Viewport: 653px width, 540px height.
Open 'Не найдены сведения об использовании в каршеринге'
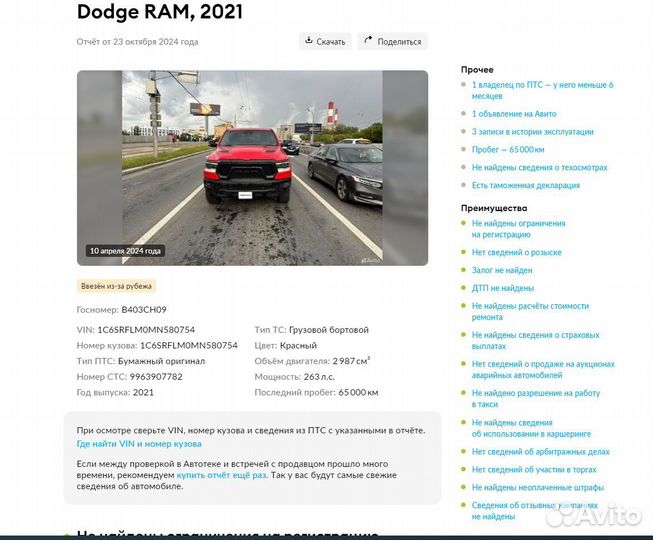coord(531,428)
